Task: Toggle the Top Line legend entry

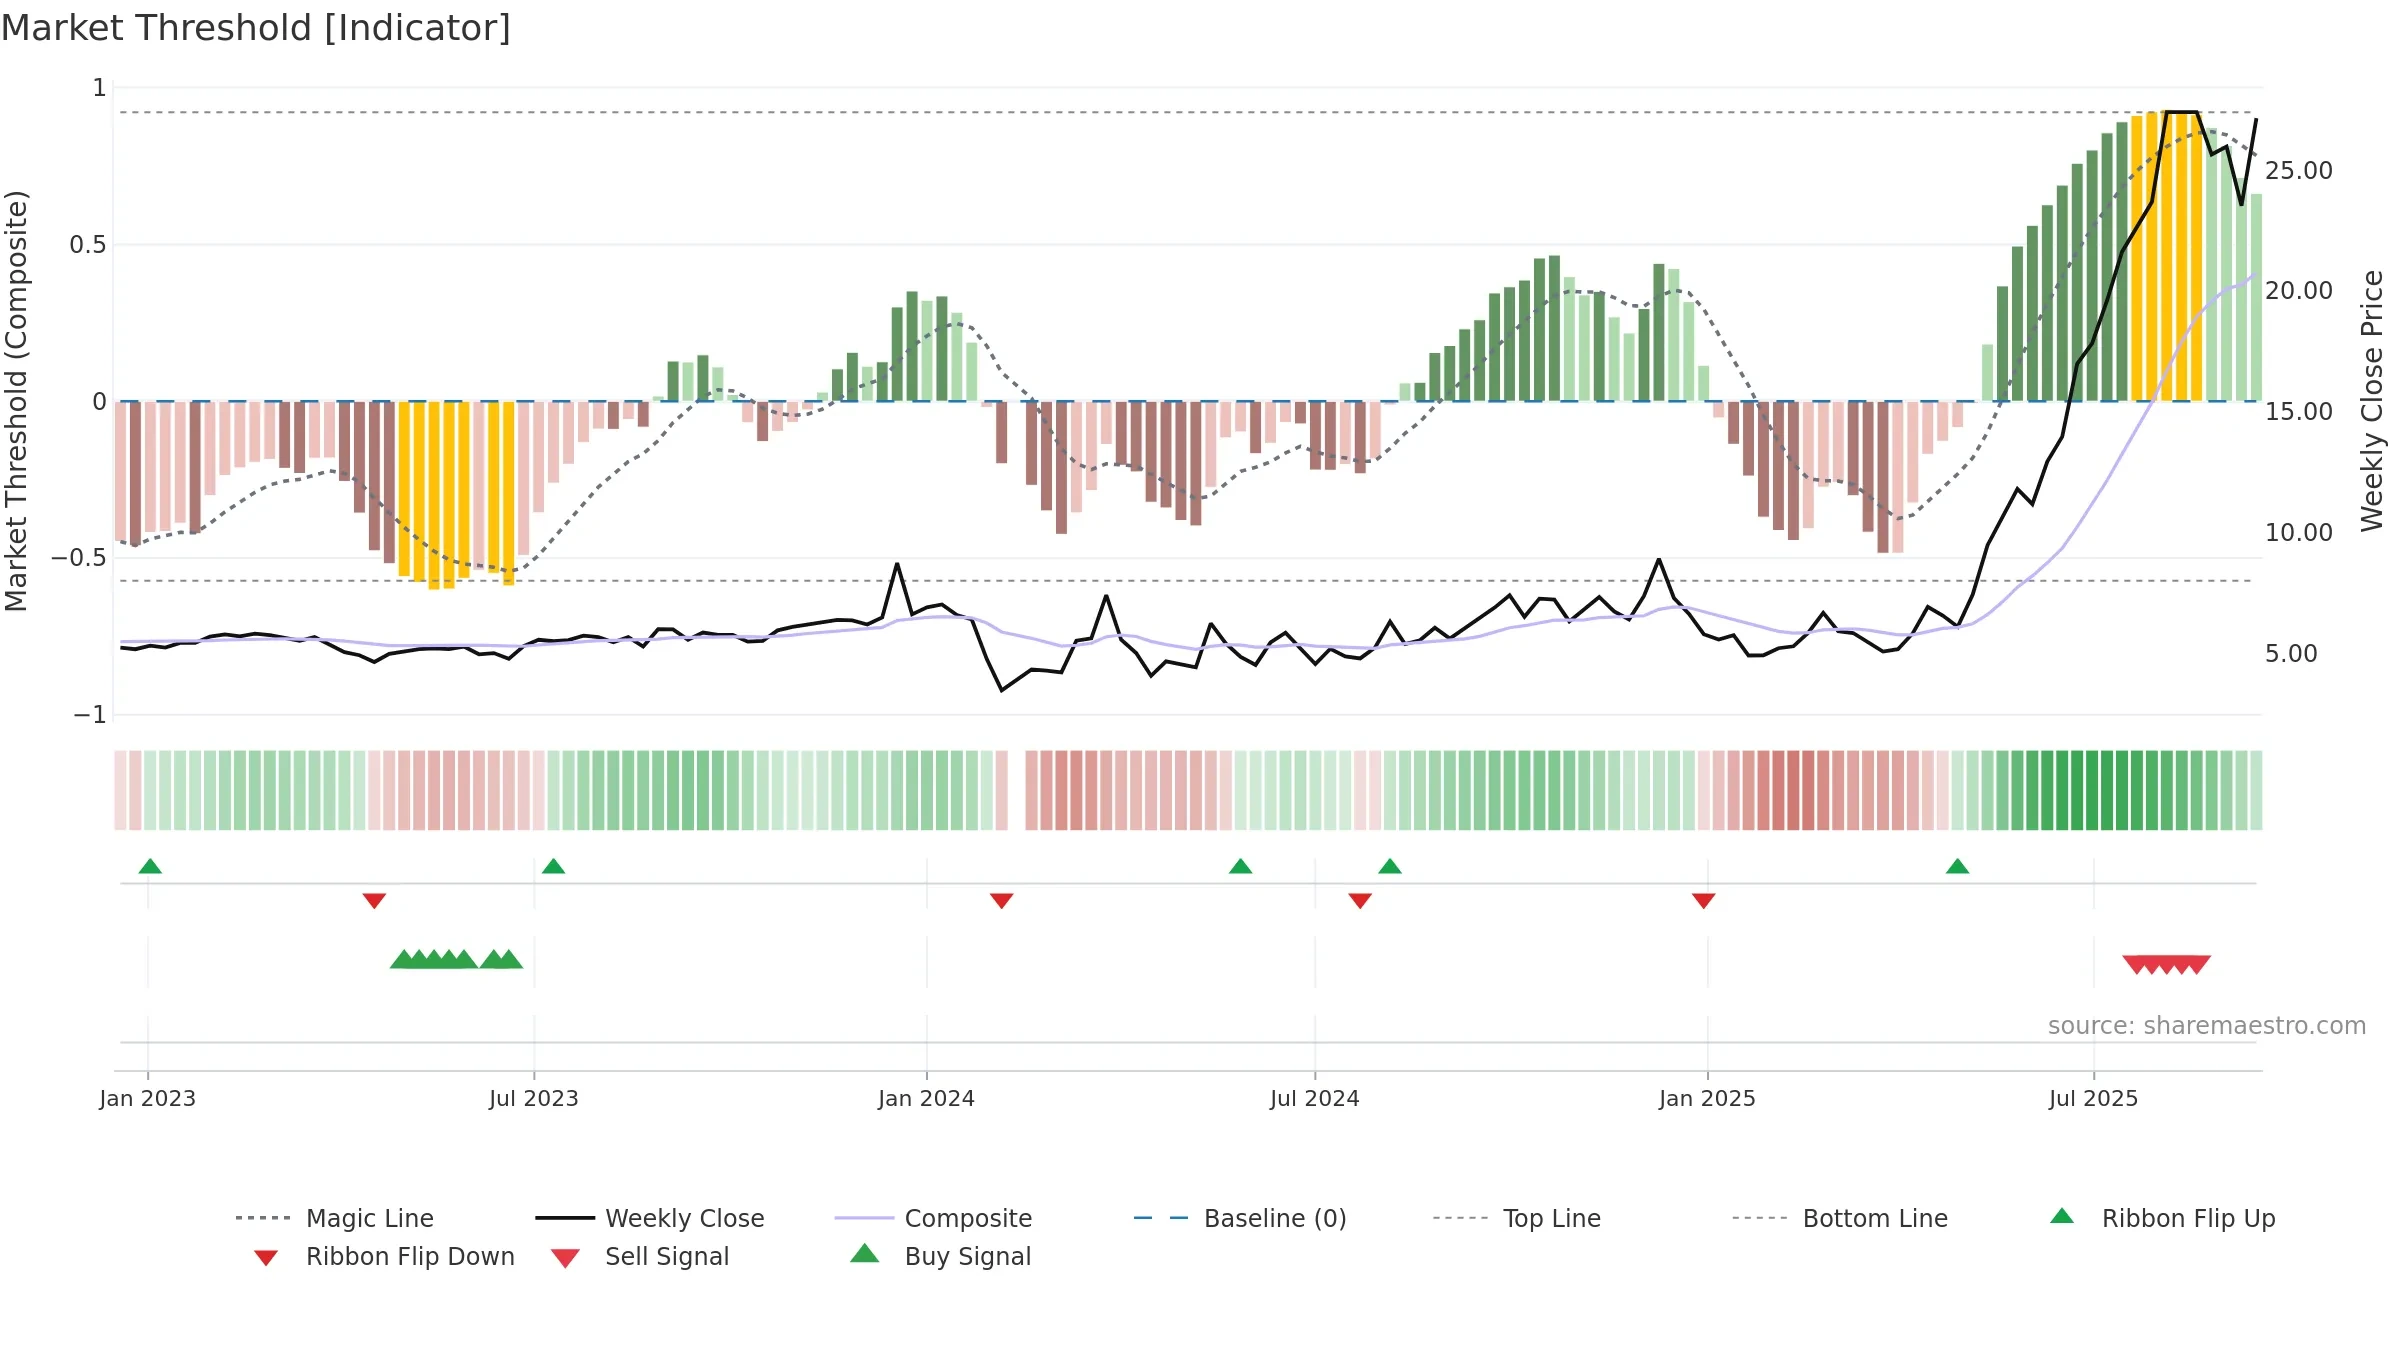Action: click(x=1516, y=1218)
